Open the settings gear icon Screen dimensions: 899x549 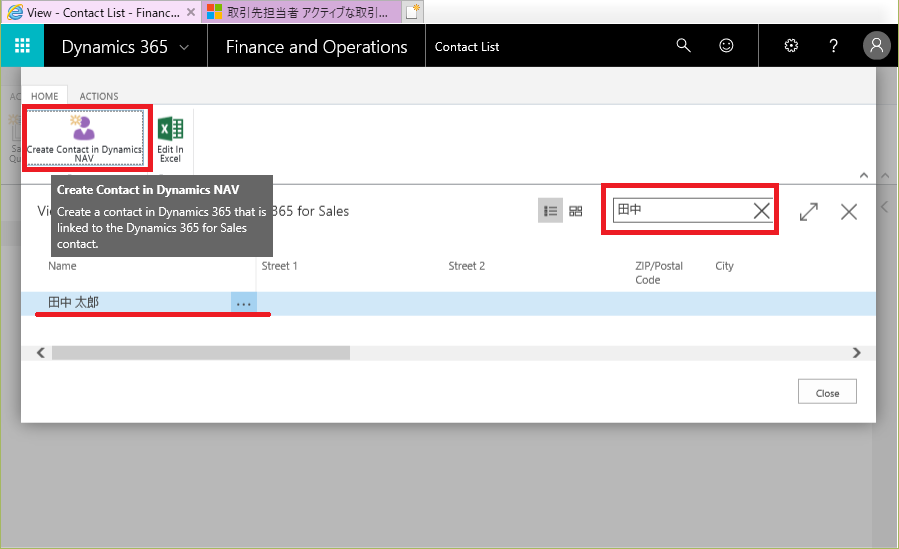[791, 45]
